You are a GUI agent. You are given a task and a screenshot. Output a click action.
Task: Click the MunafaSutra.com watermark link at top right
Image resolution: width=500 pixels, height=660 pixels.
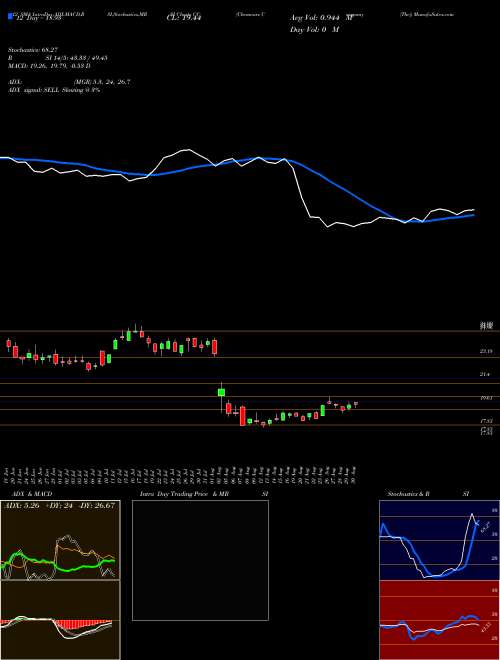coord(427,14)
